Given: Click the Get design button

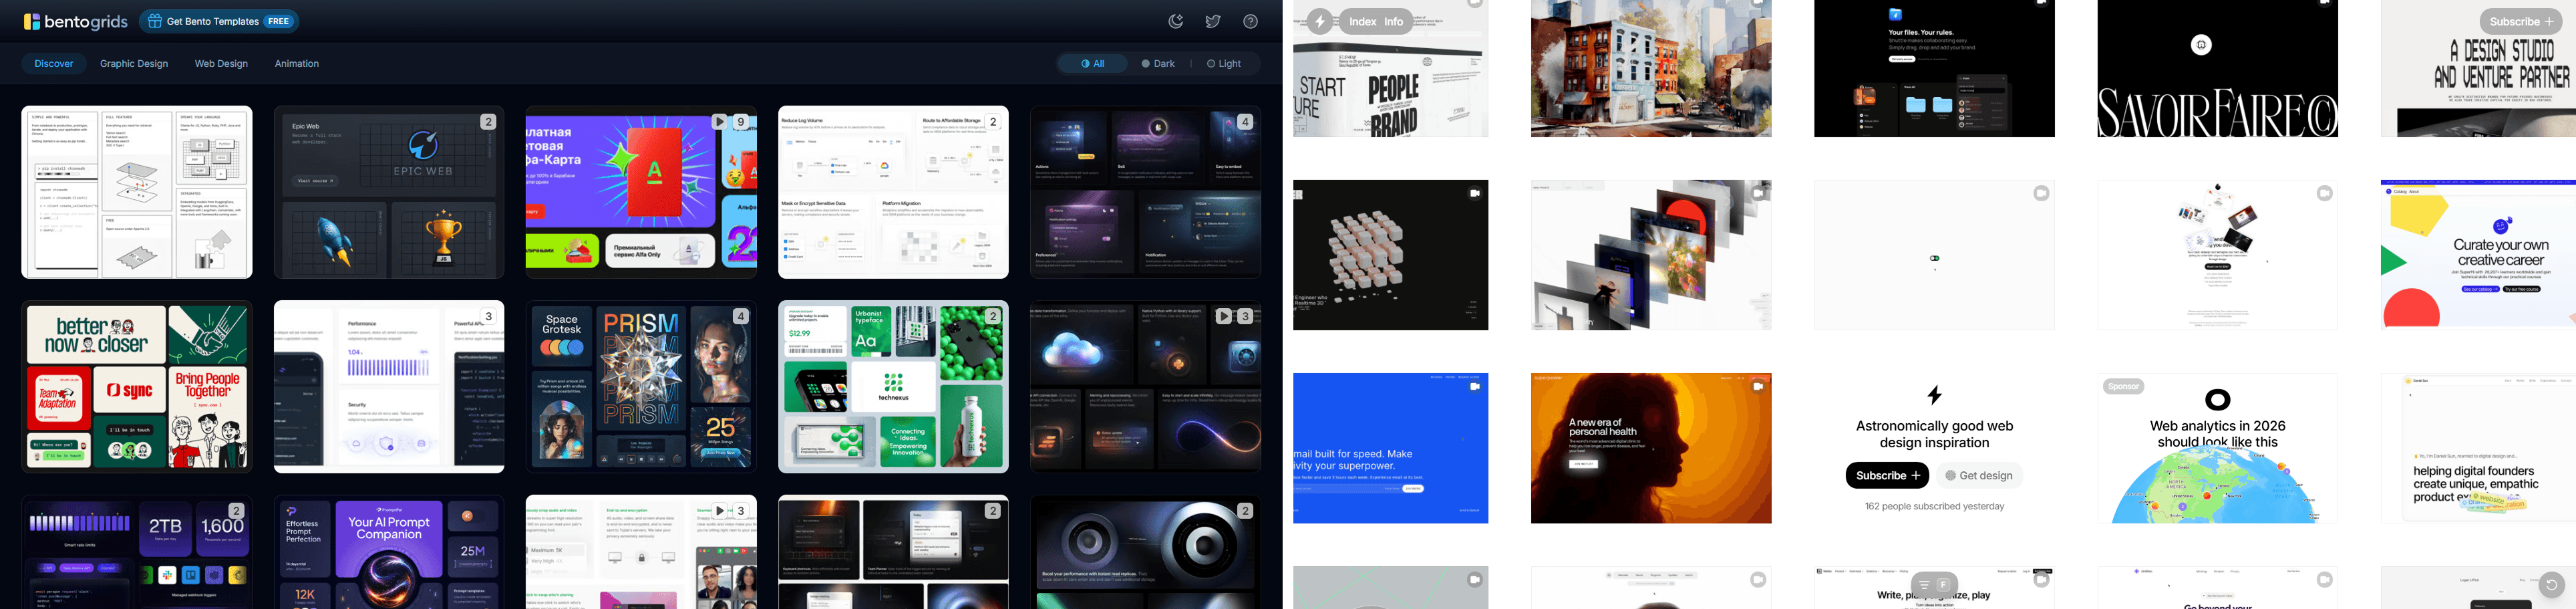Looking at the screenshot, I should point(1979,475).
